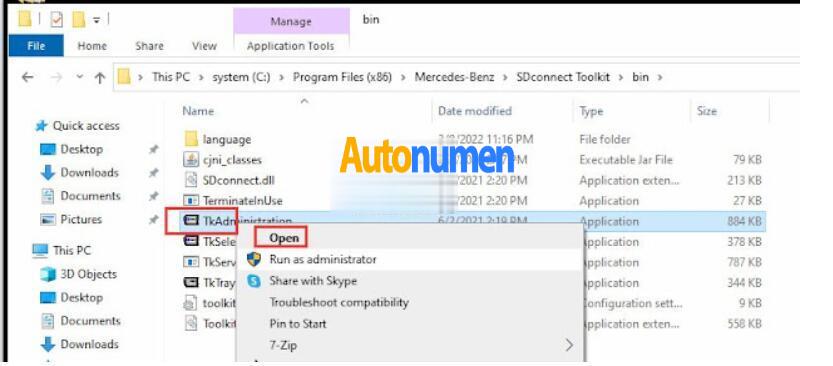Sort by Type column header

click(591, 111)
